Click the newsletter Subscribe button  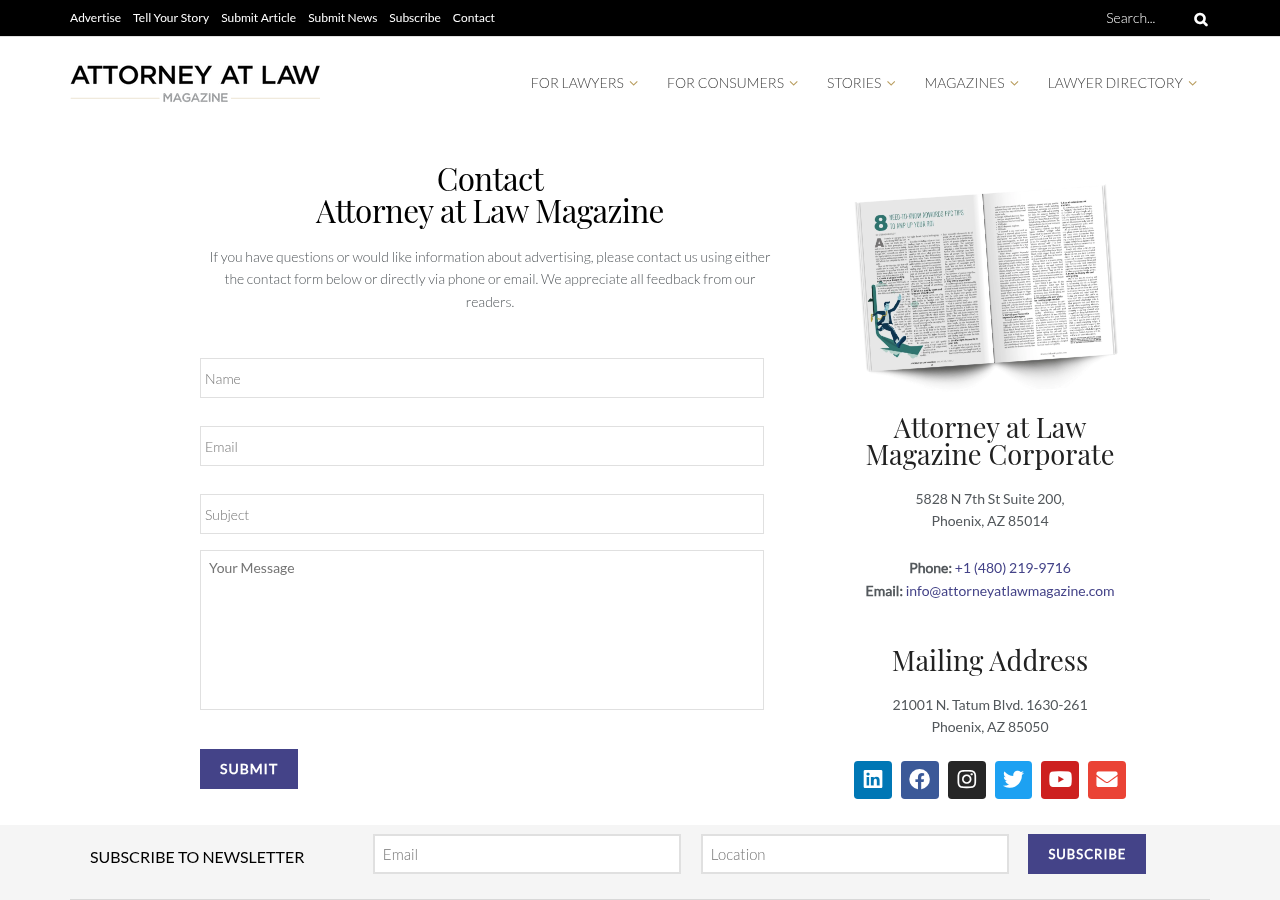pos(1087,854)
